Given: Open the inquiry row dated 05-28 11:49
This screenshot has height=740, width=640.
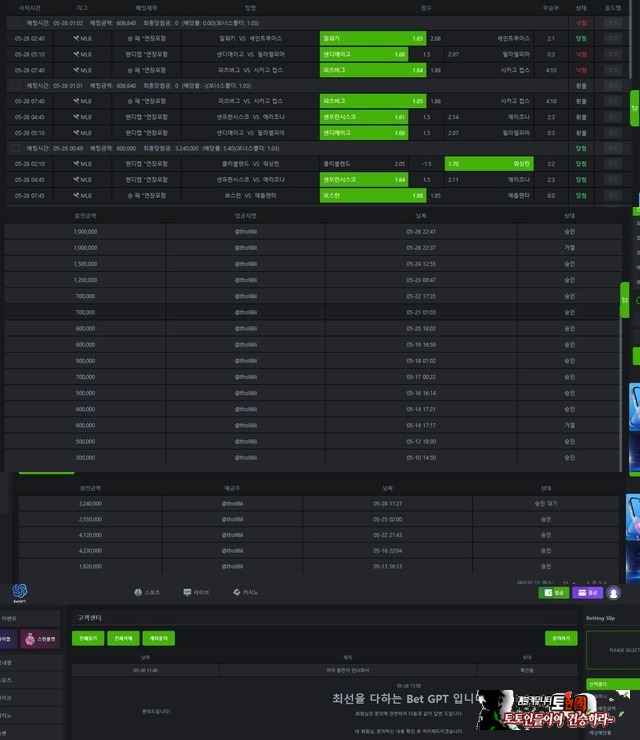Looking at the screenshot, I should coord(325,670).
